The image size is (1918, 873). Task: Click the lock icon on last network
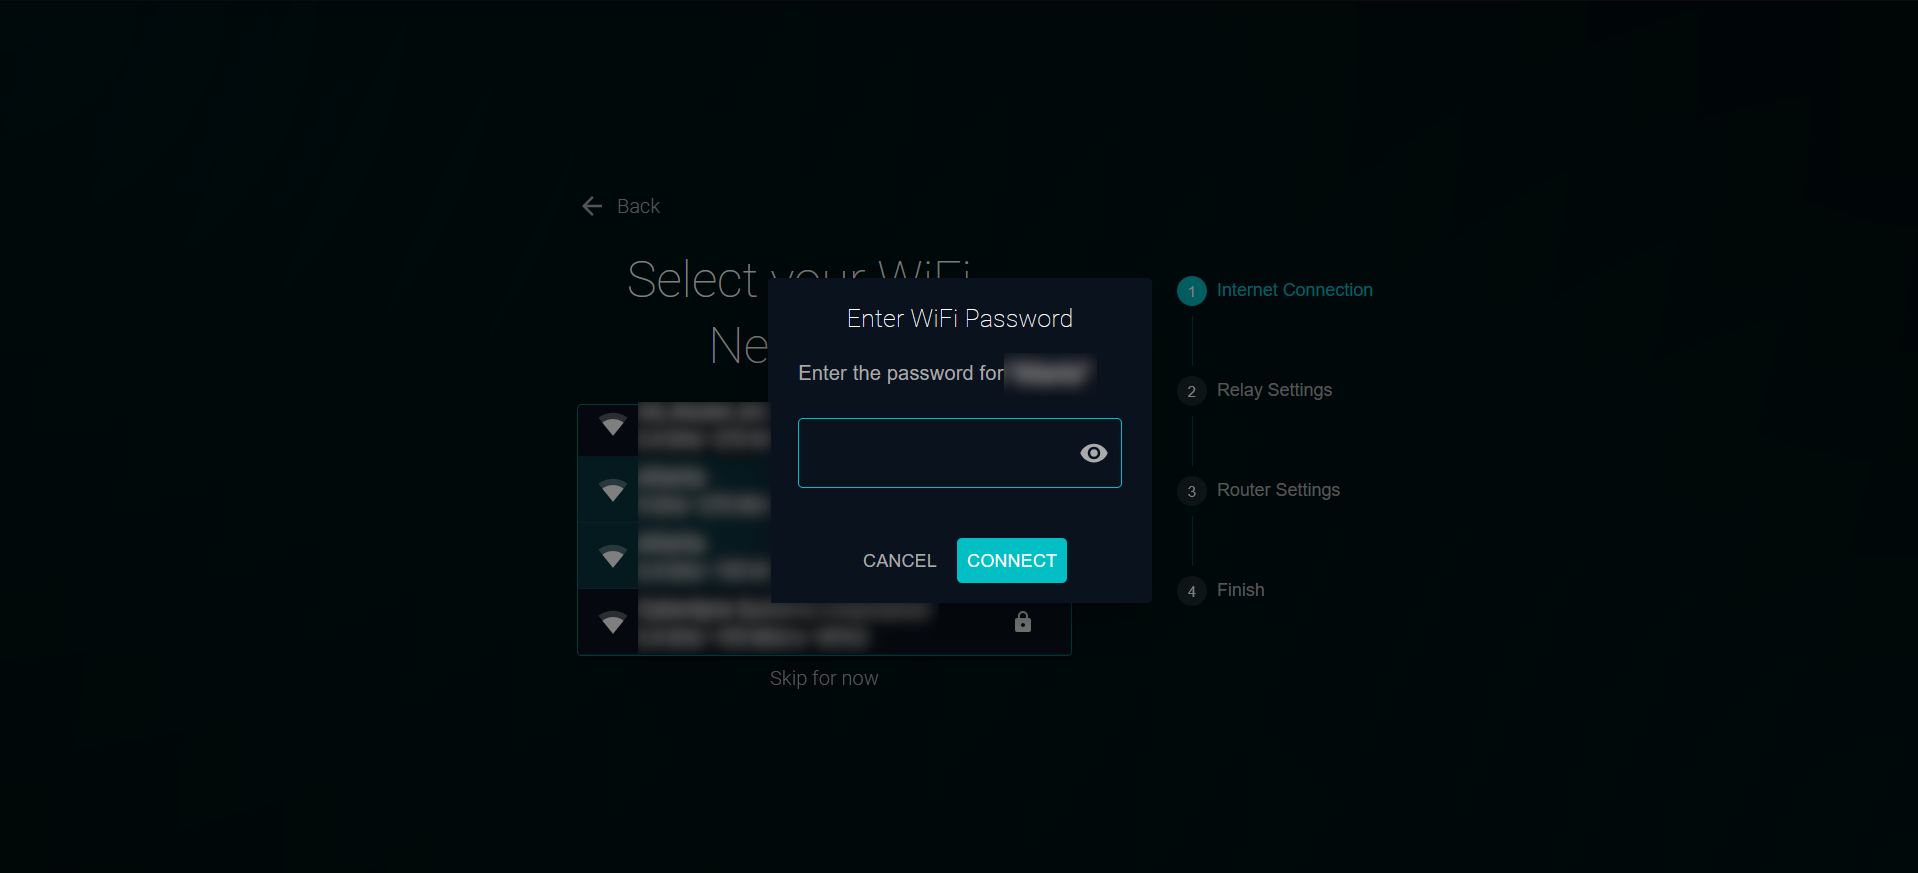point(1022,622)
